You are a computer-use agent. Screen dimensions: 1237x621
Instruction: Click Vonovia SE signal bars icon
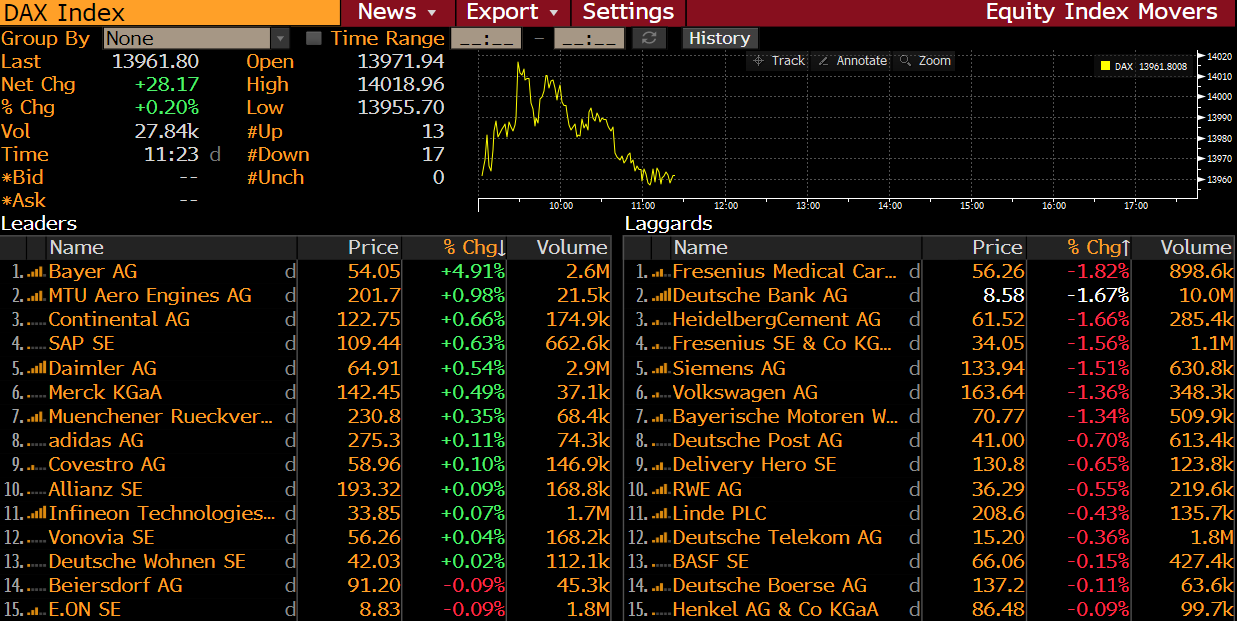coord(36,538)
